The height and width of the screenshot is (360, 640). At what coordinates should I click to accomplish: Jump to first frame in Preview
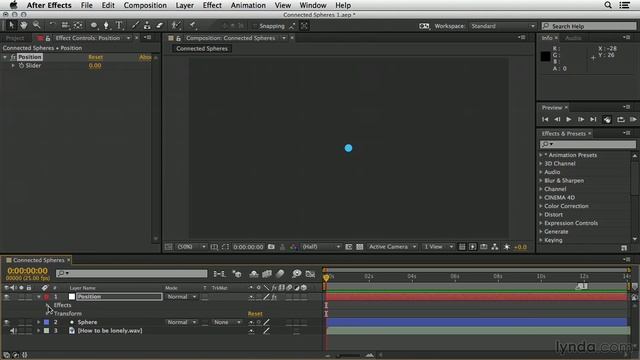[545, 119]
